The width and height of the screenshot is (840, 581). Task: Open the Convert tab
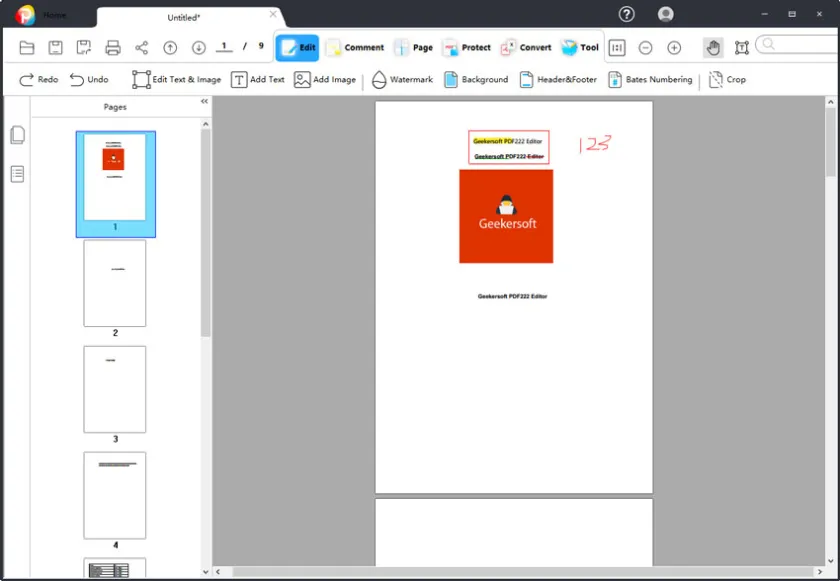[526, 48]
